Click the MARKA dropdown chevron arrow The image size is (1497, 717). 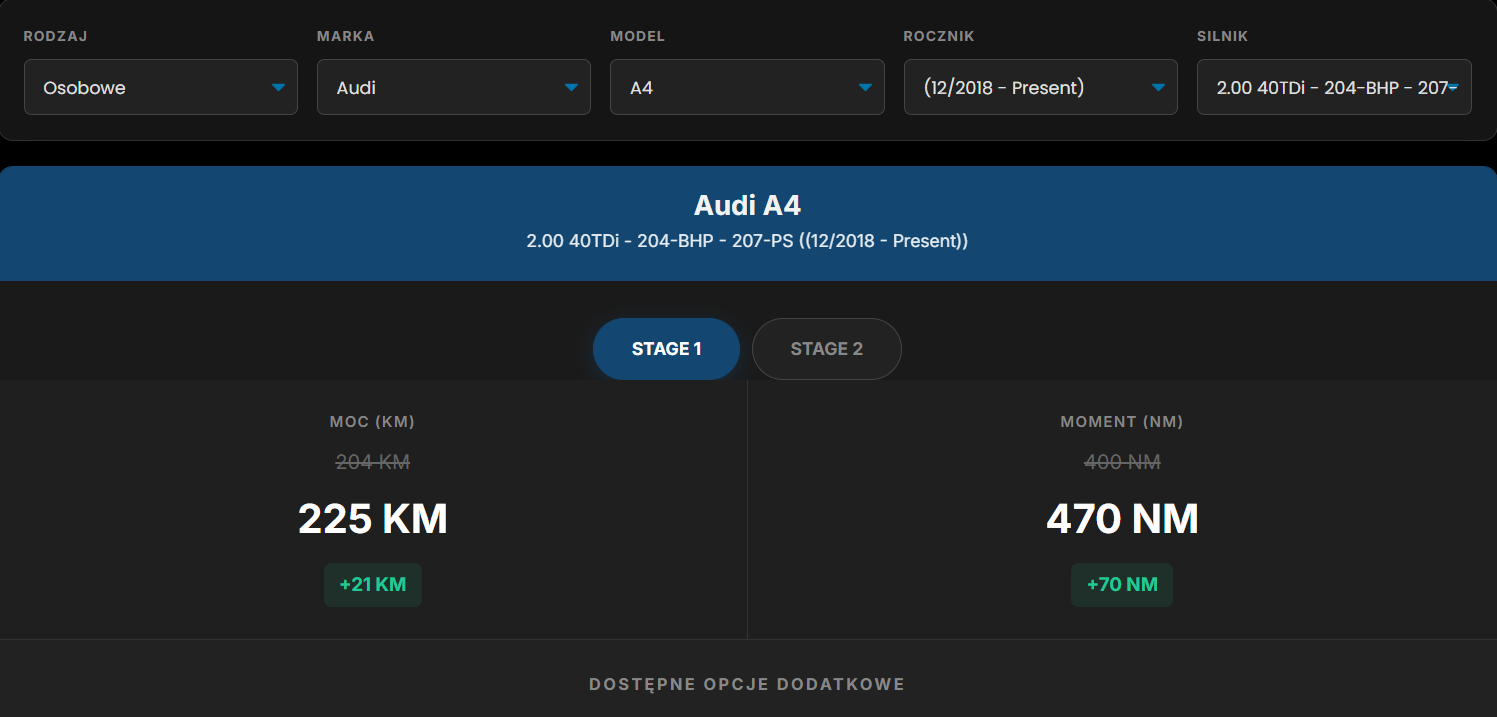572,87
